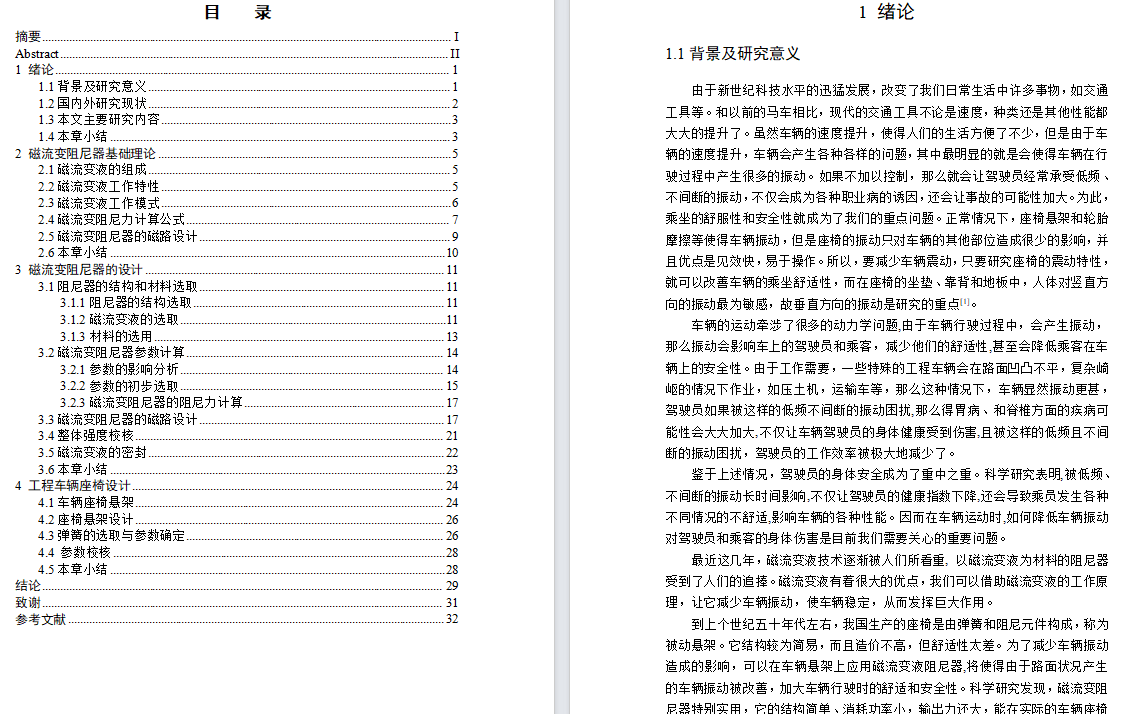Click the 目录 page title

click(x=238, y=13)
